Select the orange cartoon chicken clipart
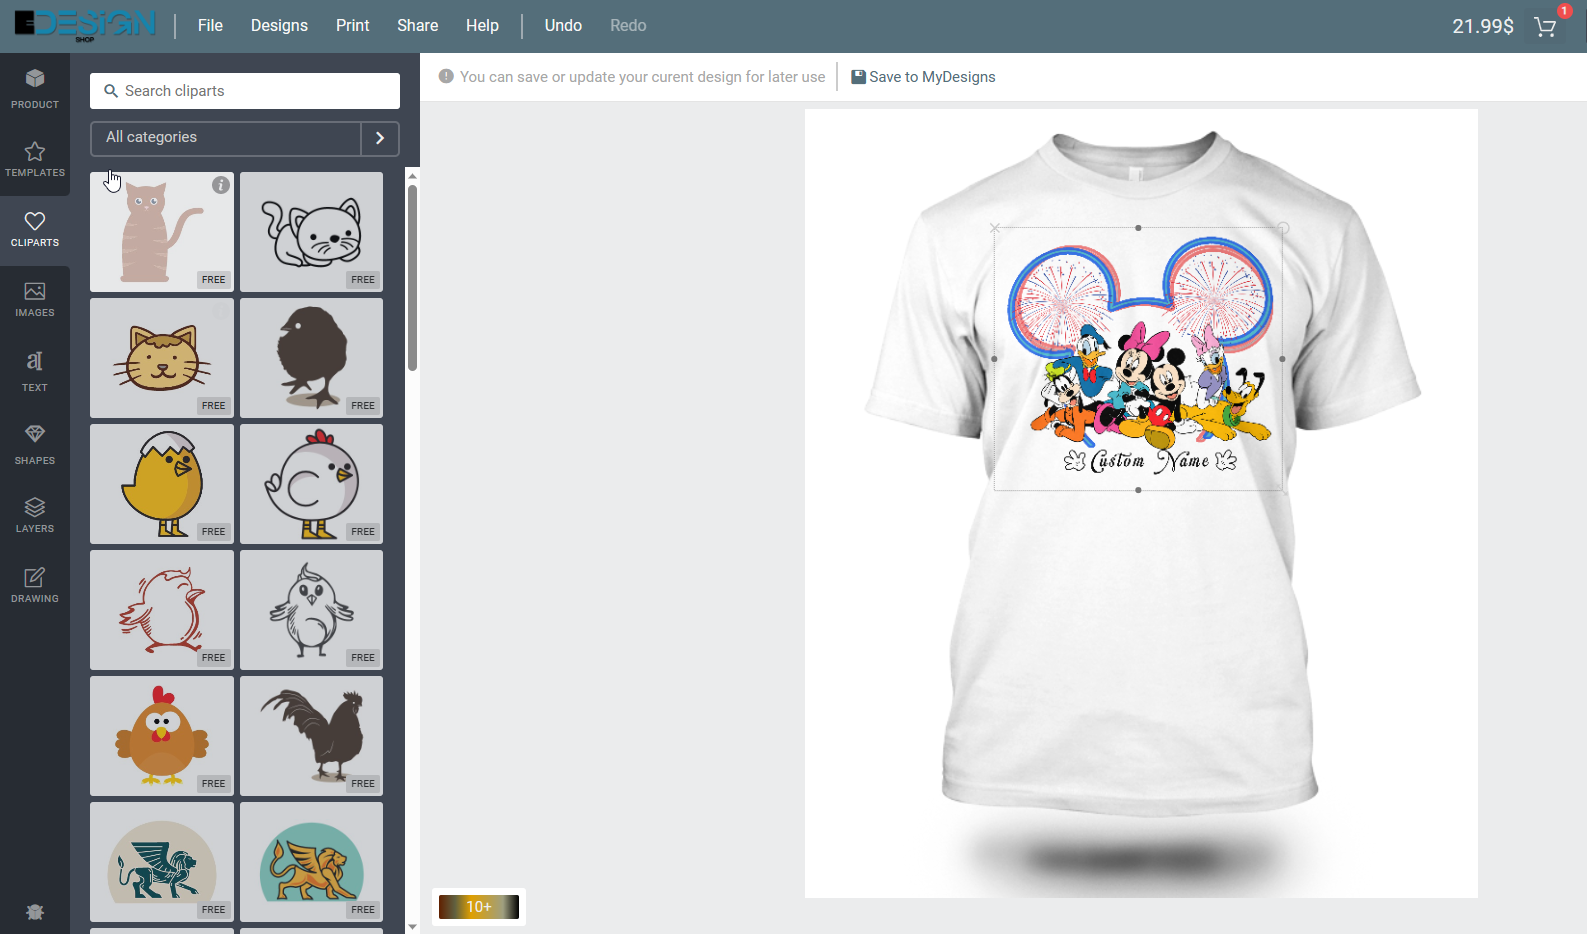 162,736
